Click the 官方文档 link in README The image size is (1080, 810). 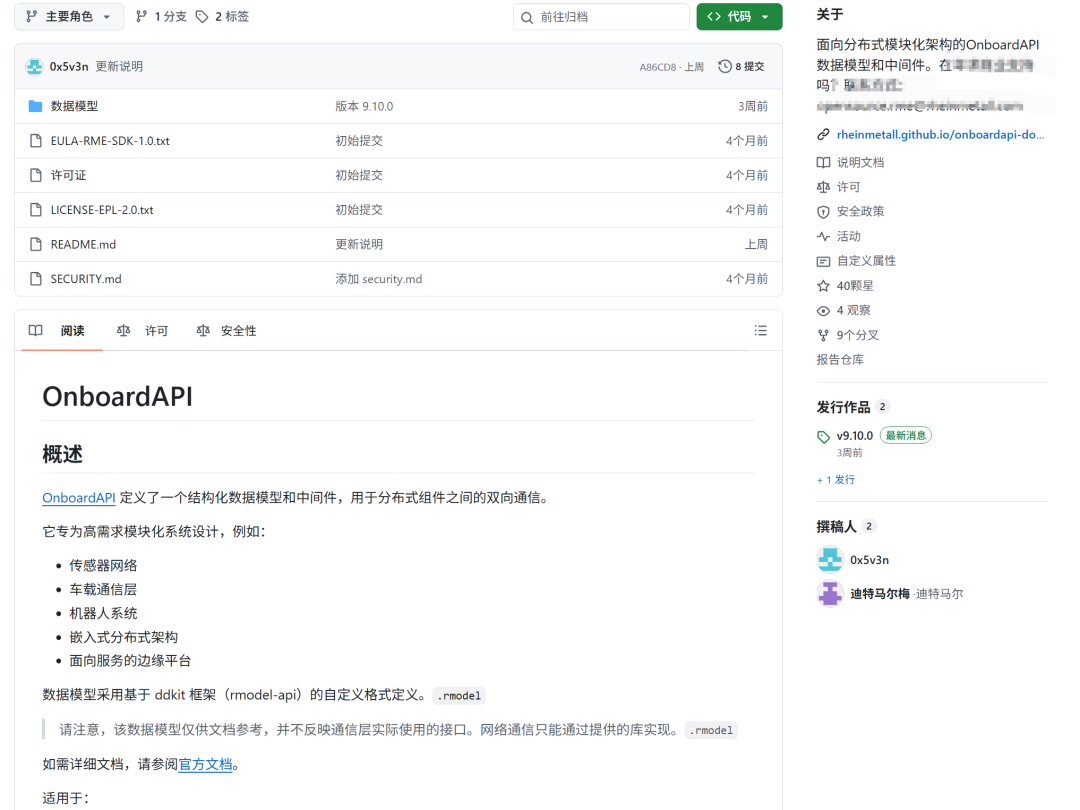205,765
